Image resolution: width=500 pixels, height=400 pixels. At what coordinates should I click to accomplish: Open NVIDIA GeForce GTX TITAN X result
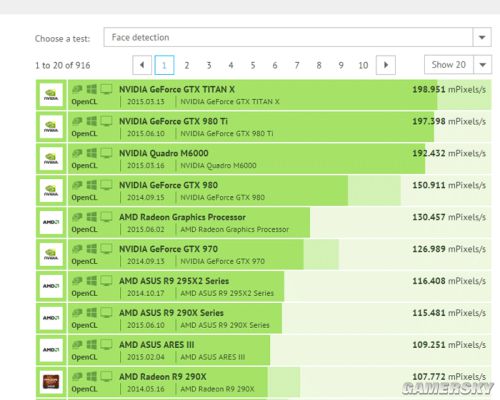point(177,89)
